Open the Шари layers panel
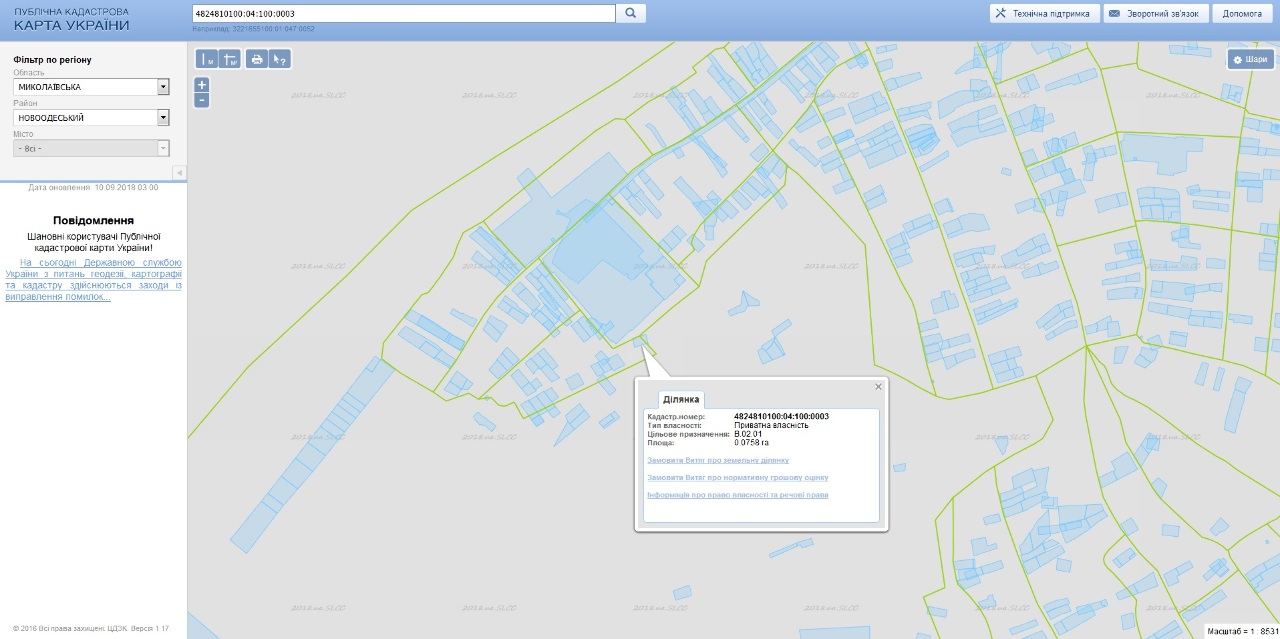The height and width of the screenshot is (639, 1280). pos(1250,59)
